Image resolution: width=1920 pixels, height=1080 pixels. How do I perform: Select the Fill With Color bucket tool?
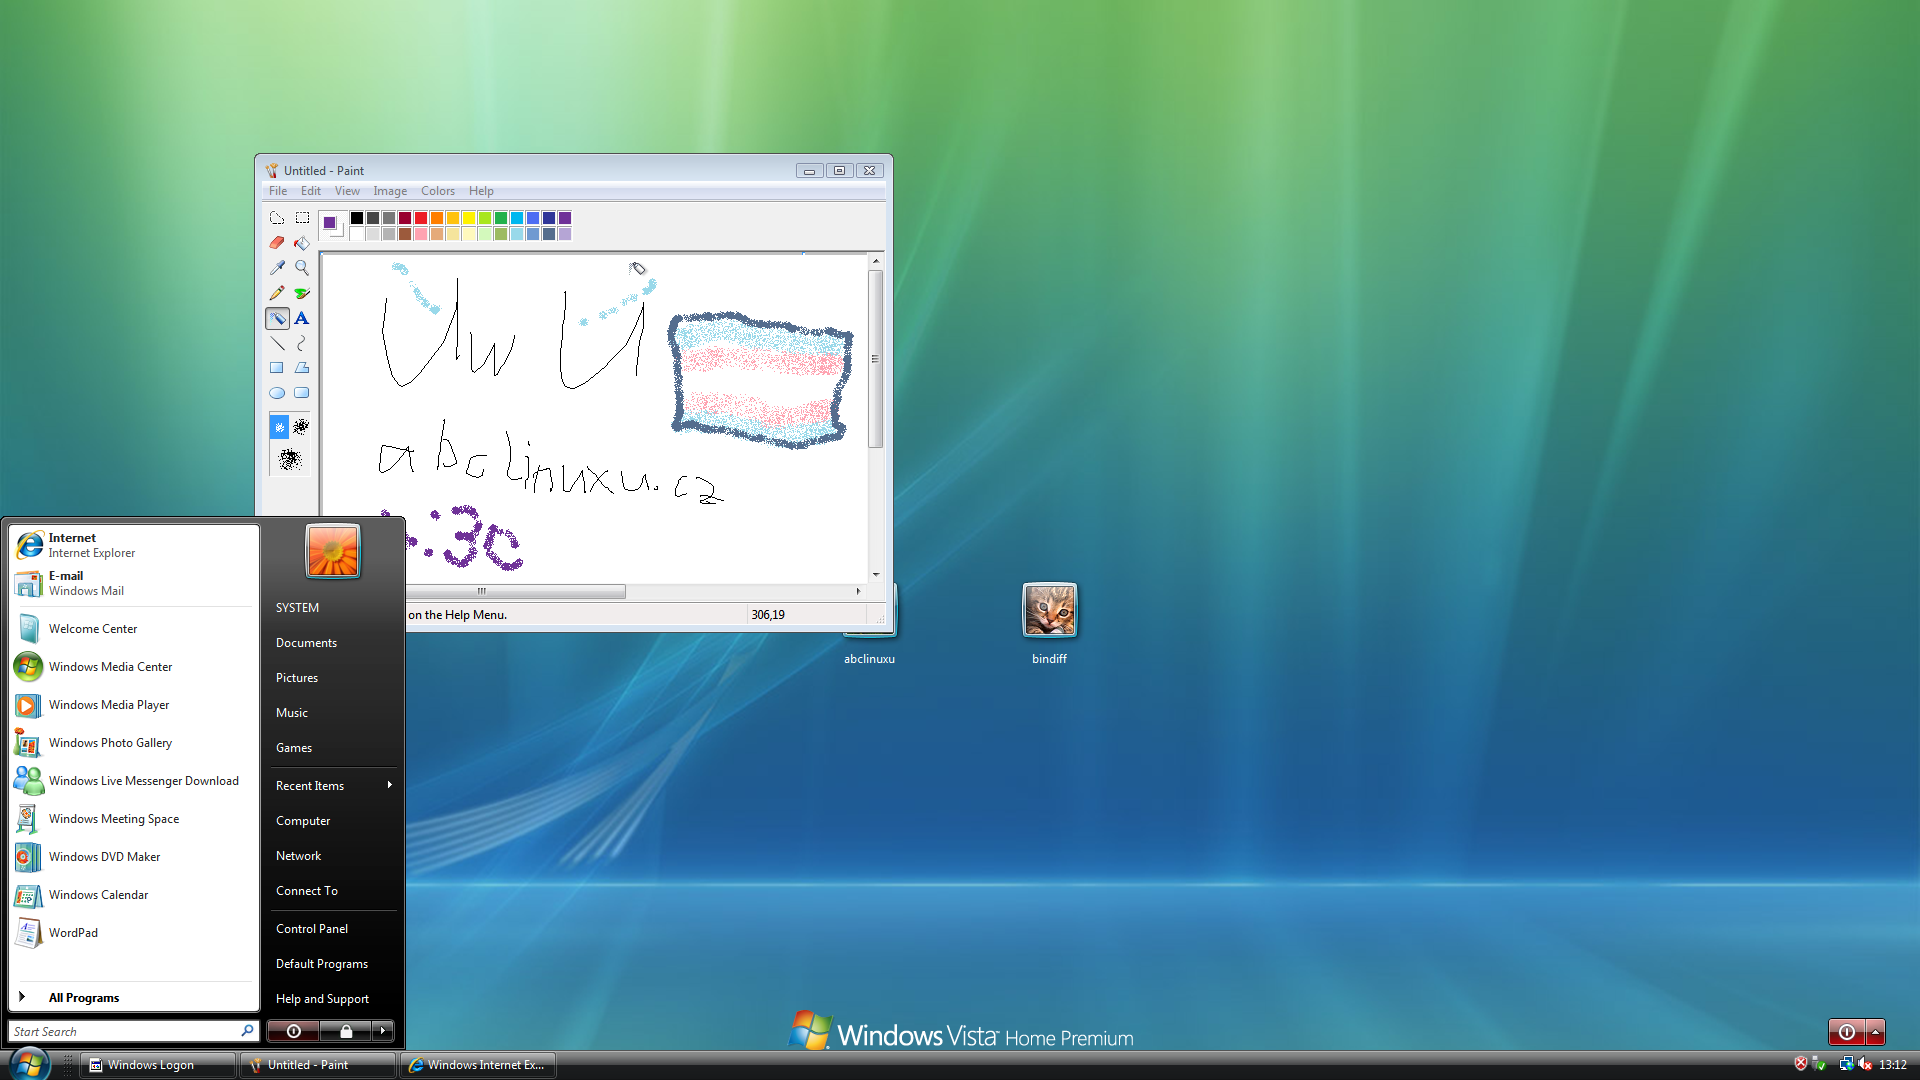(301, 243)
